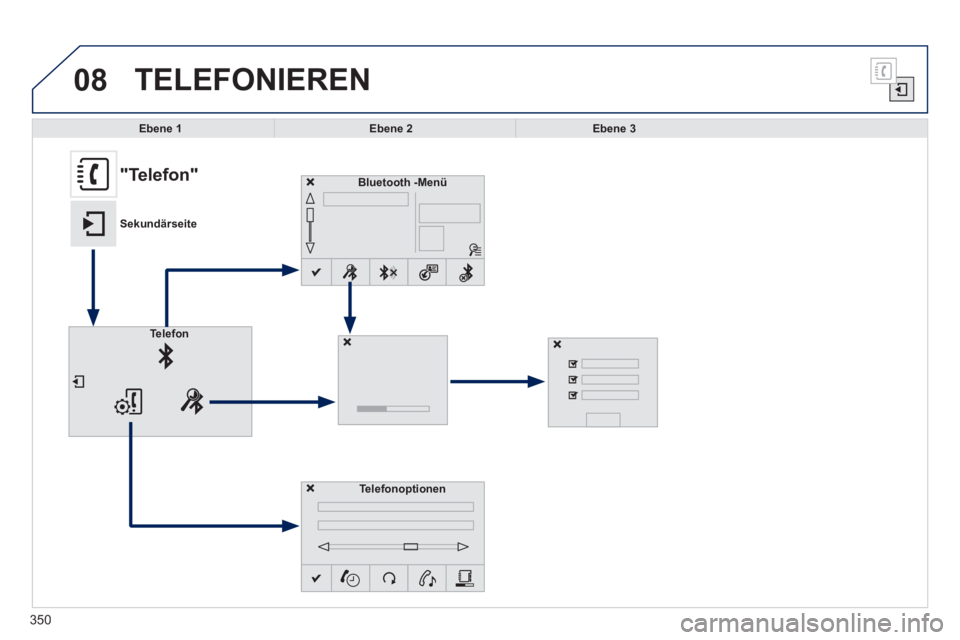Select second option field in Telefonoptionen
The height and width of the screenshot is (640, 960).
(x=396, y=525)
